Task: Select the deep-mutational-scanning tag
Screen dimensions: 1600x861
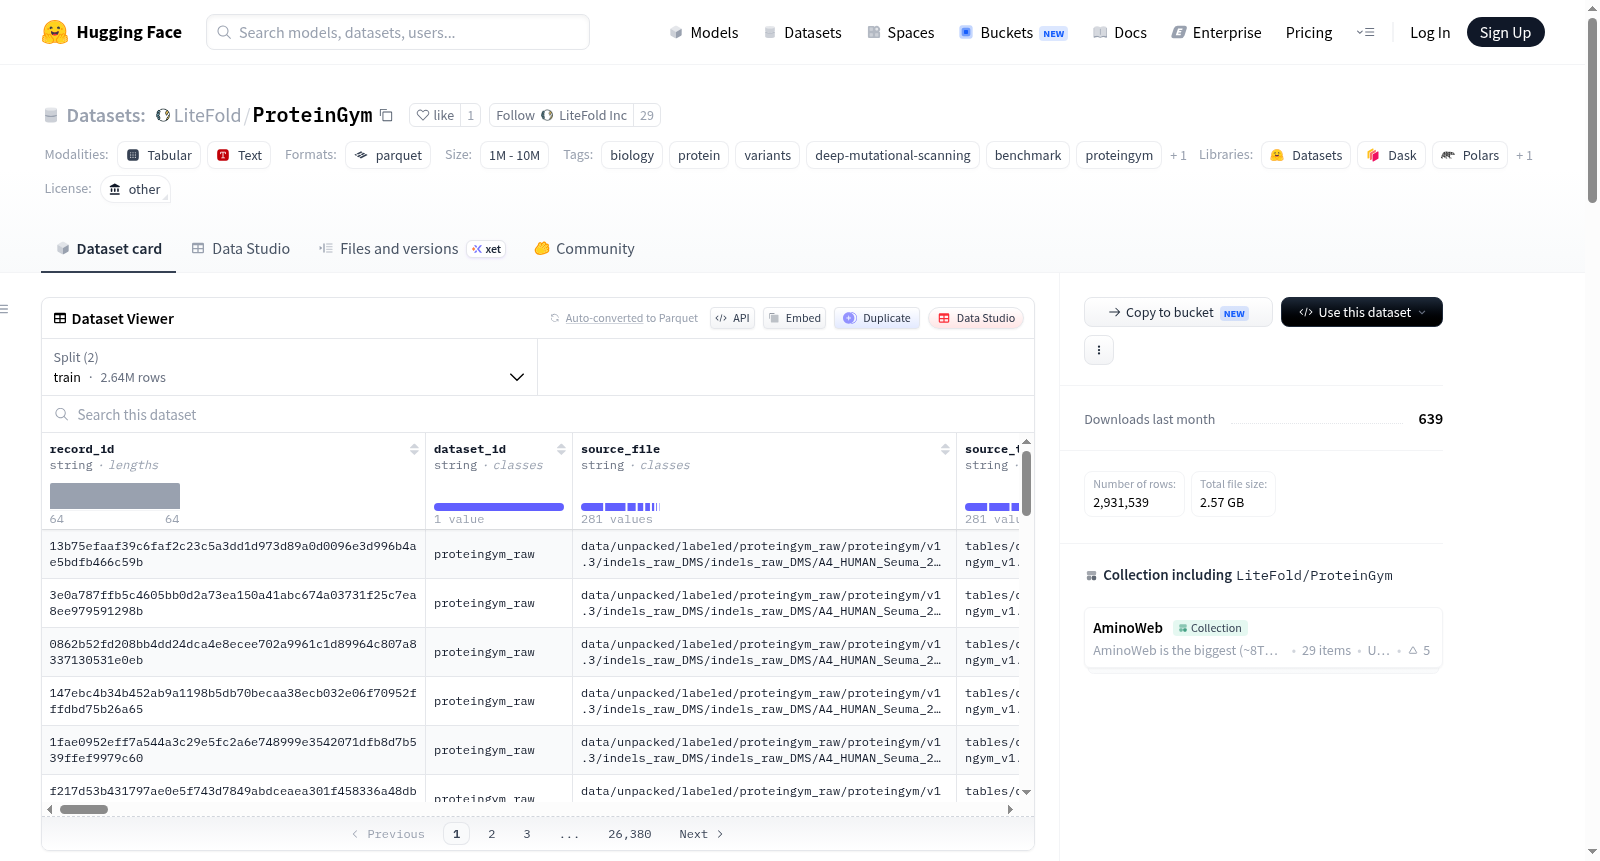Action: tap(893, 155)
